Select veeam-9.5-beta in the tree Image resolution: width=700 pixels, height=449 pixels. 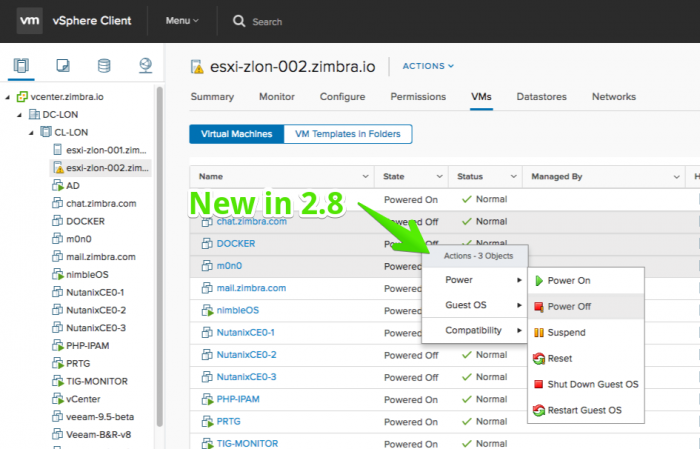pyautogui.click(x=100, y=417)
